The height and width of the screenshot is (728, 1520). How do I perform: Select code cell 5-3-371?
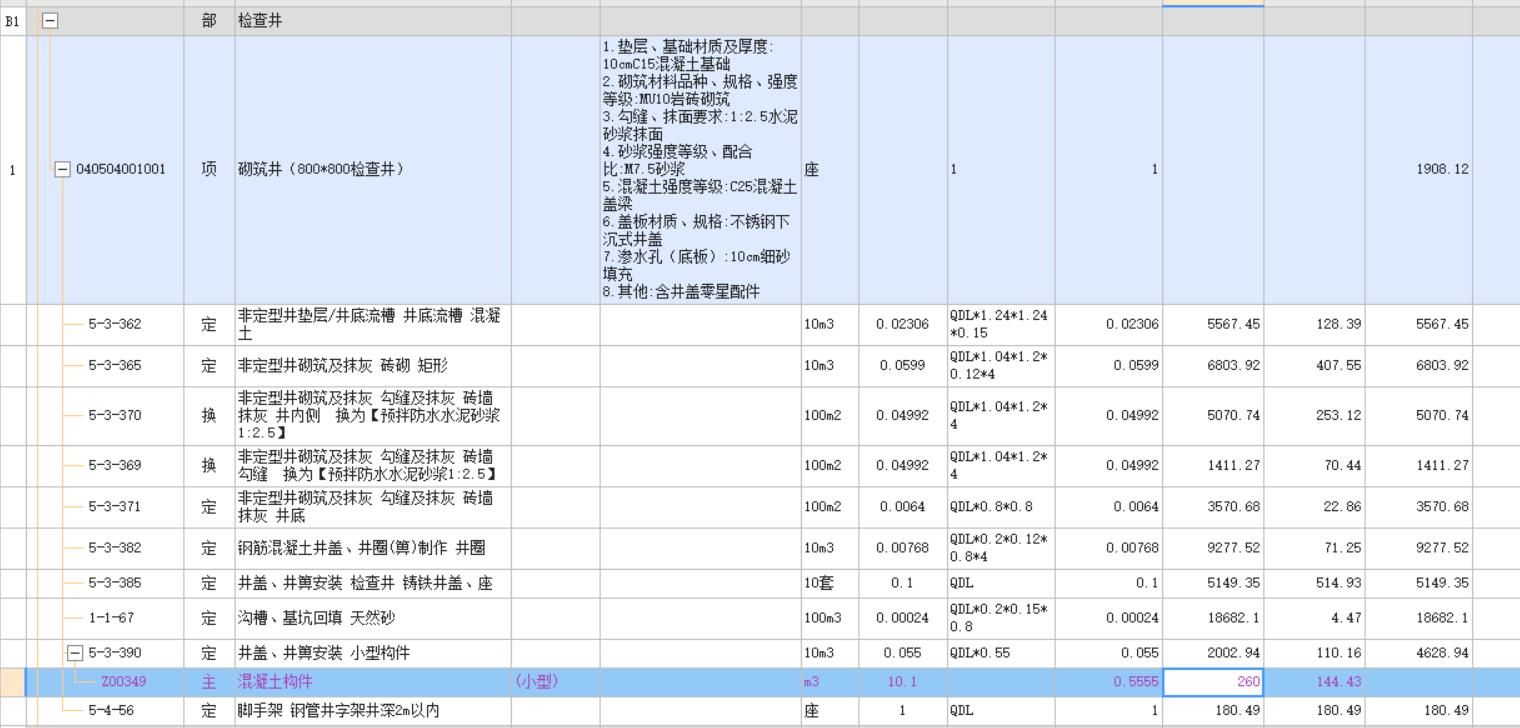click(115, 507)
